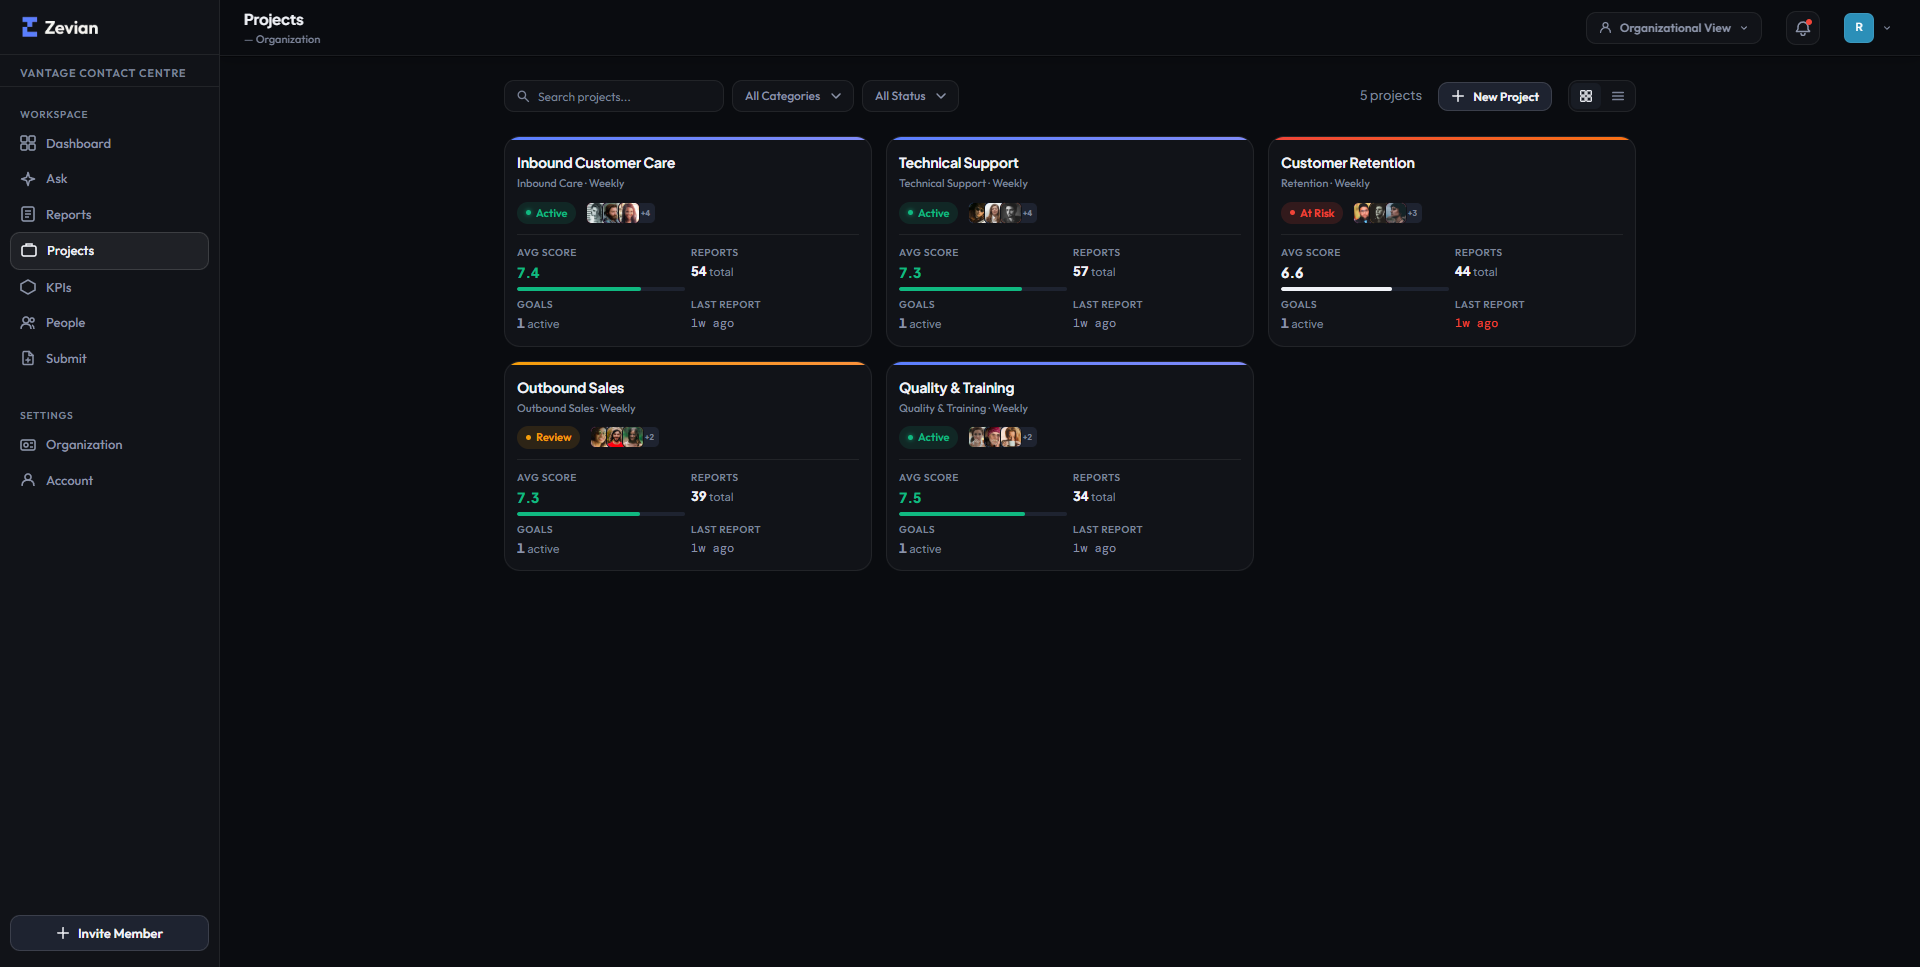Open the Submit sidebar item
1920x967 pixels.
(109, 358)
